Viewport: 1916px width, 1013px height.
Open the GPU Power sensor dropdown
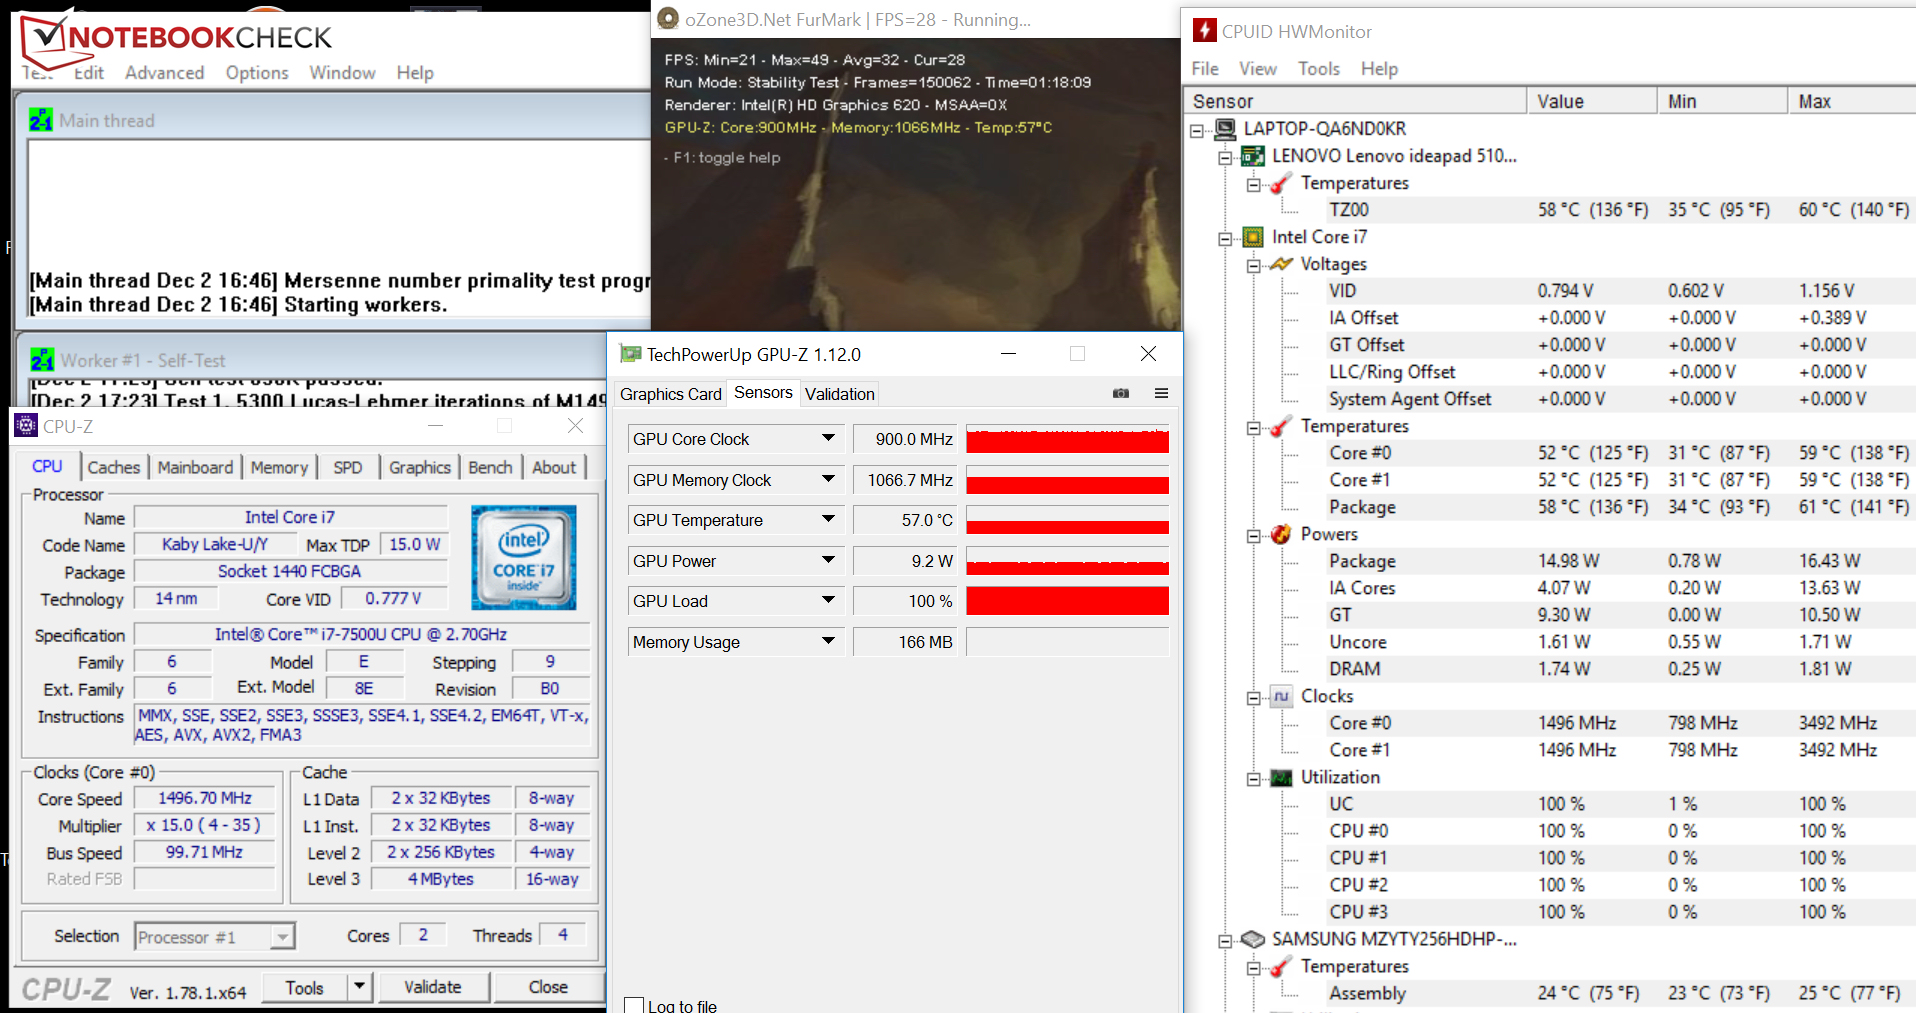point(828,560)
